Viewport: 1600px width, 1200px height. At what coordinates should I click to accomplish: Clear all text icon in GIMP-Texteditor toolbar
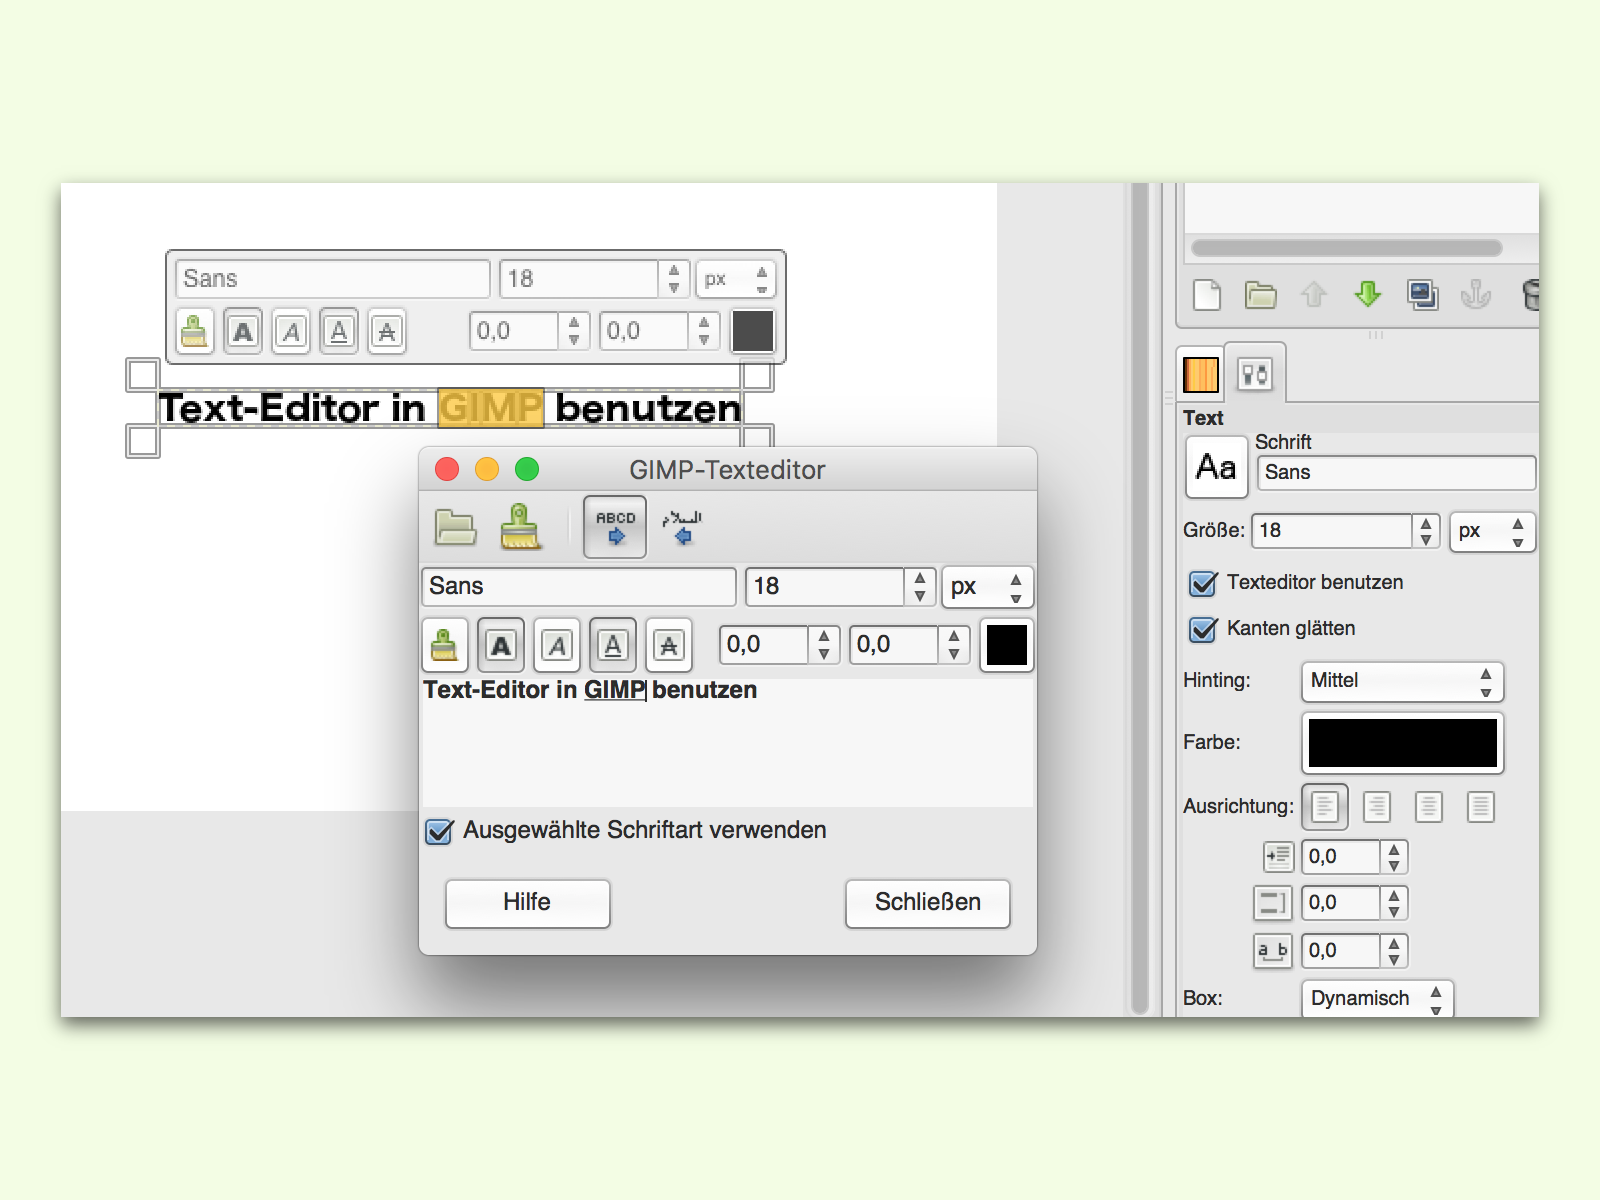520,526
